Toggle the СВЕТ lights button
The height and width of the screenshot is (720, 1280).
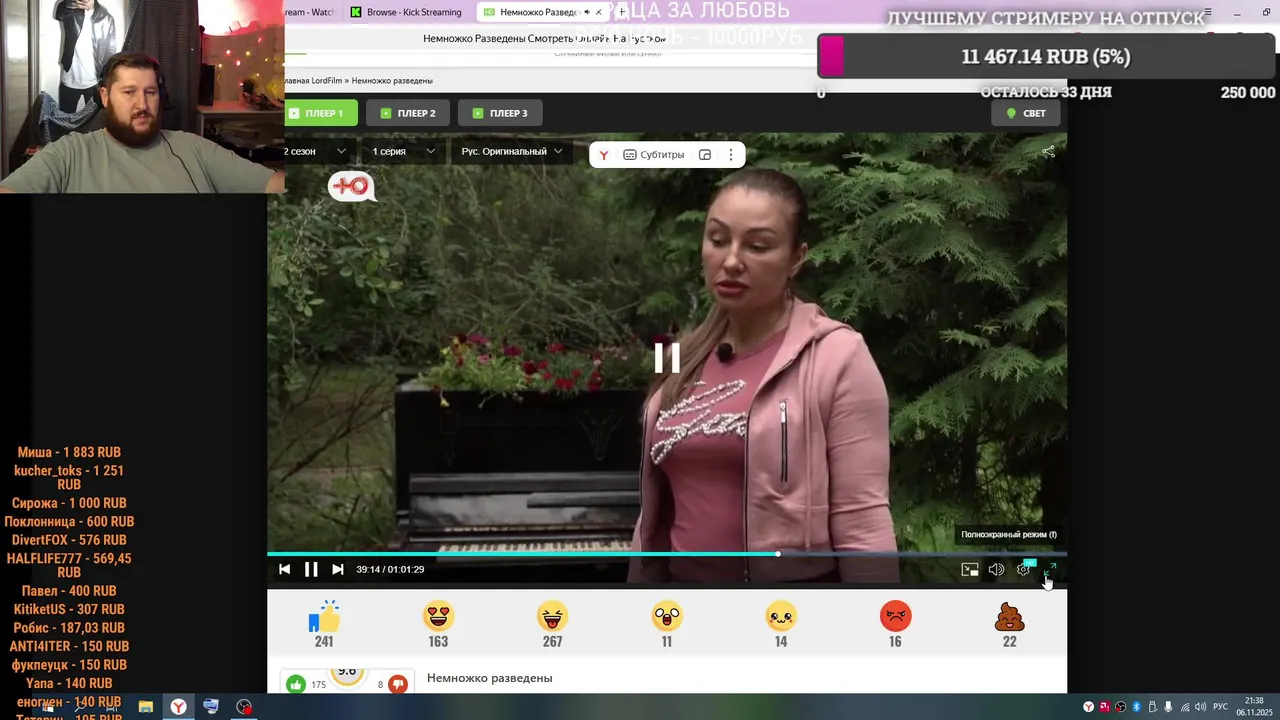[1026, 113]
